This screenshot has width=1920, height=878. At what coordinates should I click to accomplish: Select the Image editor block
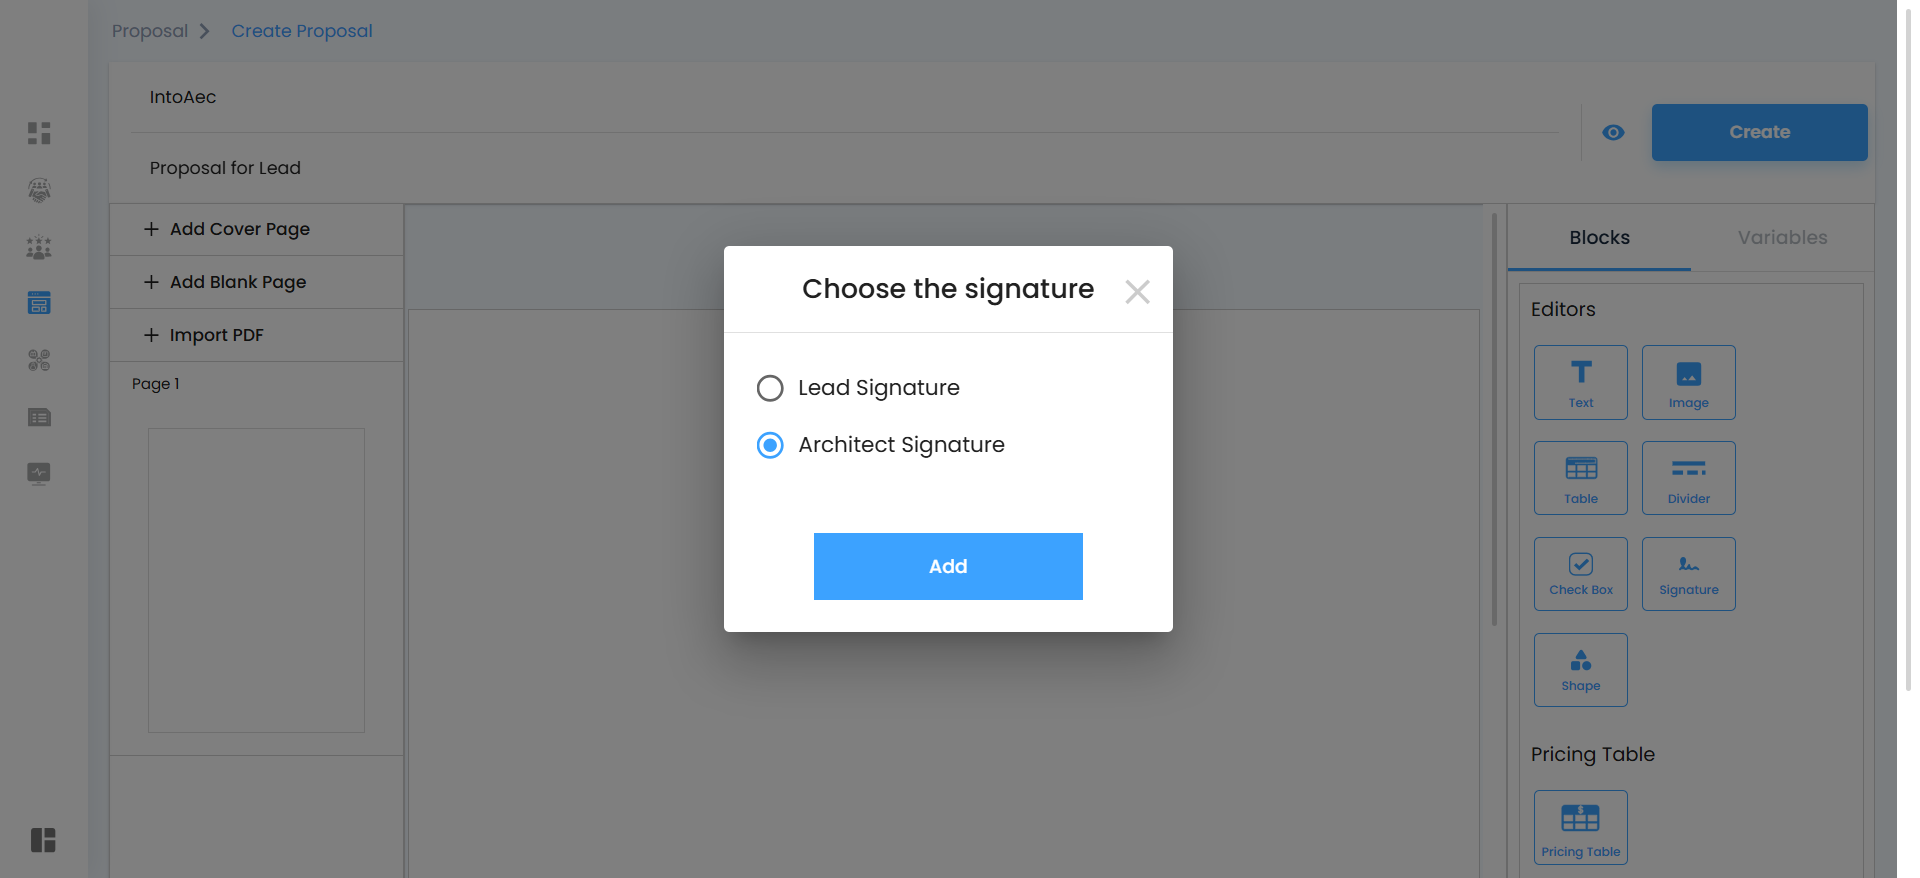1688,382
